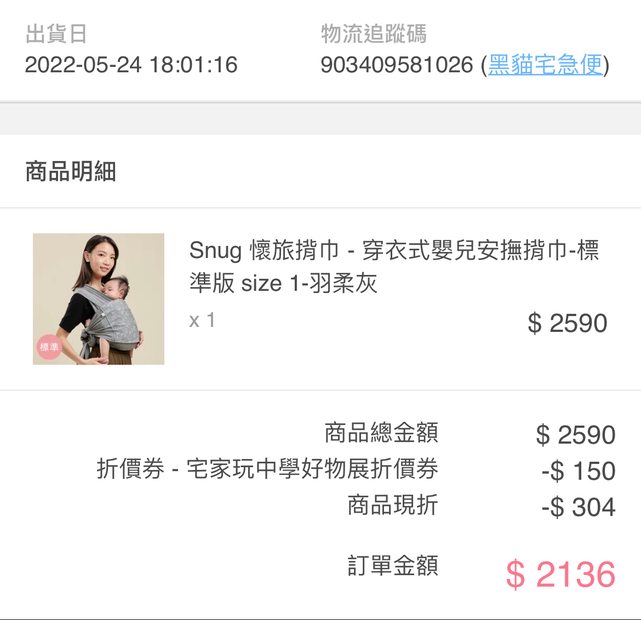Click the -$ 304 product discount amount
641x620 pixels.
tap(578, 507)
